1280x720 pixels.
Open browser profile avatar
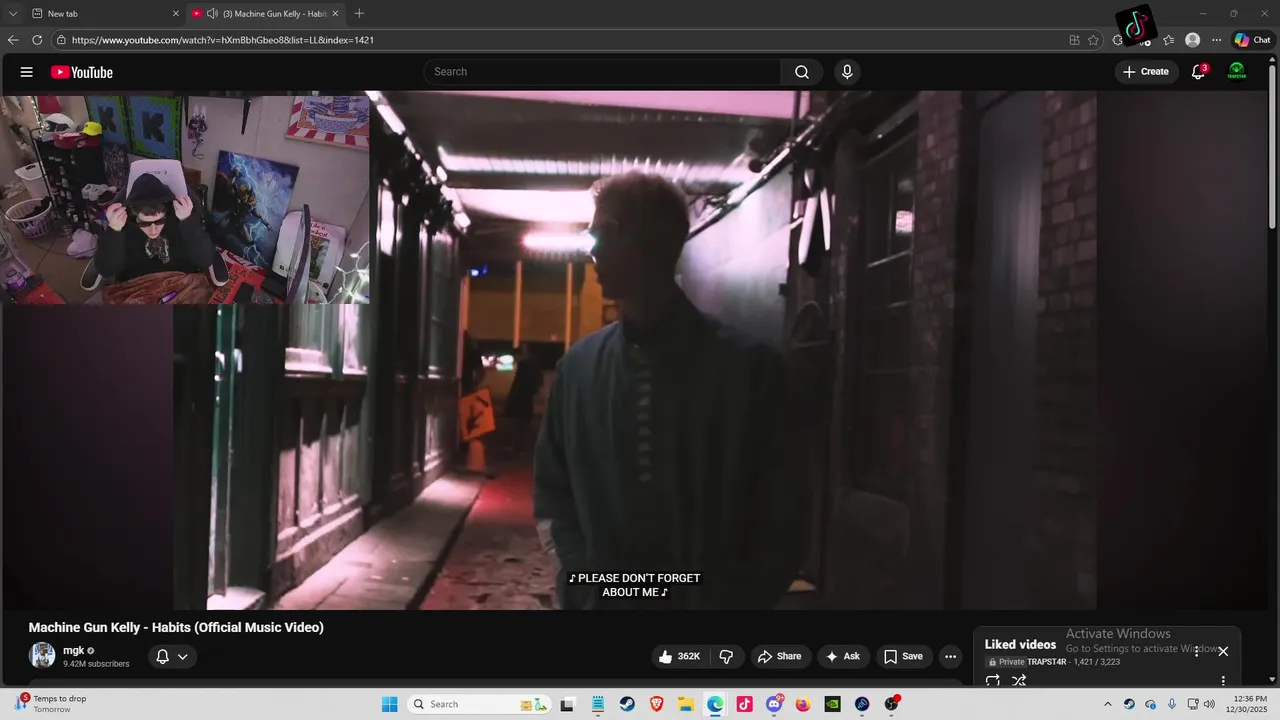click(x=1192, y=40)
